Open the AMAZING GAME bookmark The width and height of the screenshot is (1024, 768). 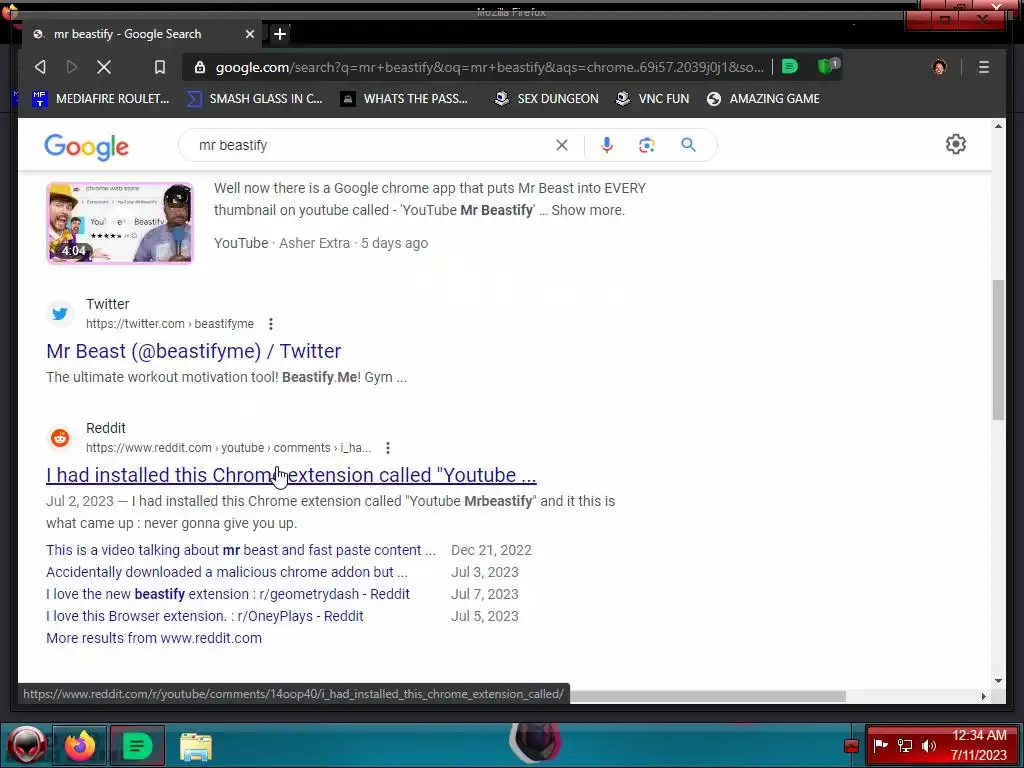click(x=763, y=99)
